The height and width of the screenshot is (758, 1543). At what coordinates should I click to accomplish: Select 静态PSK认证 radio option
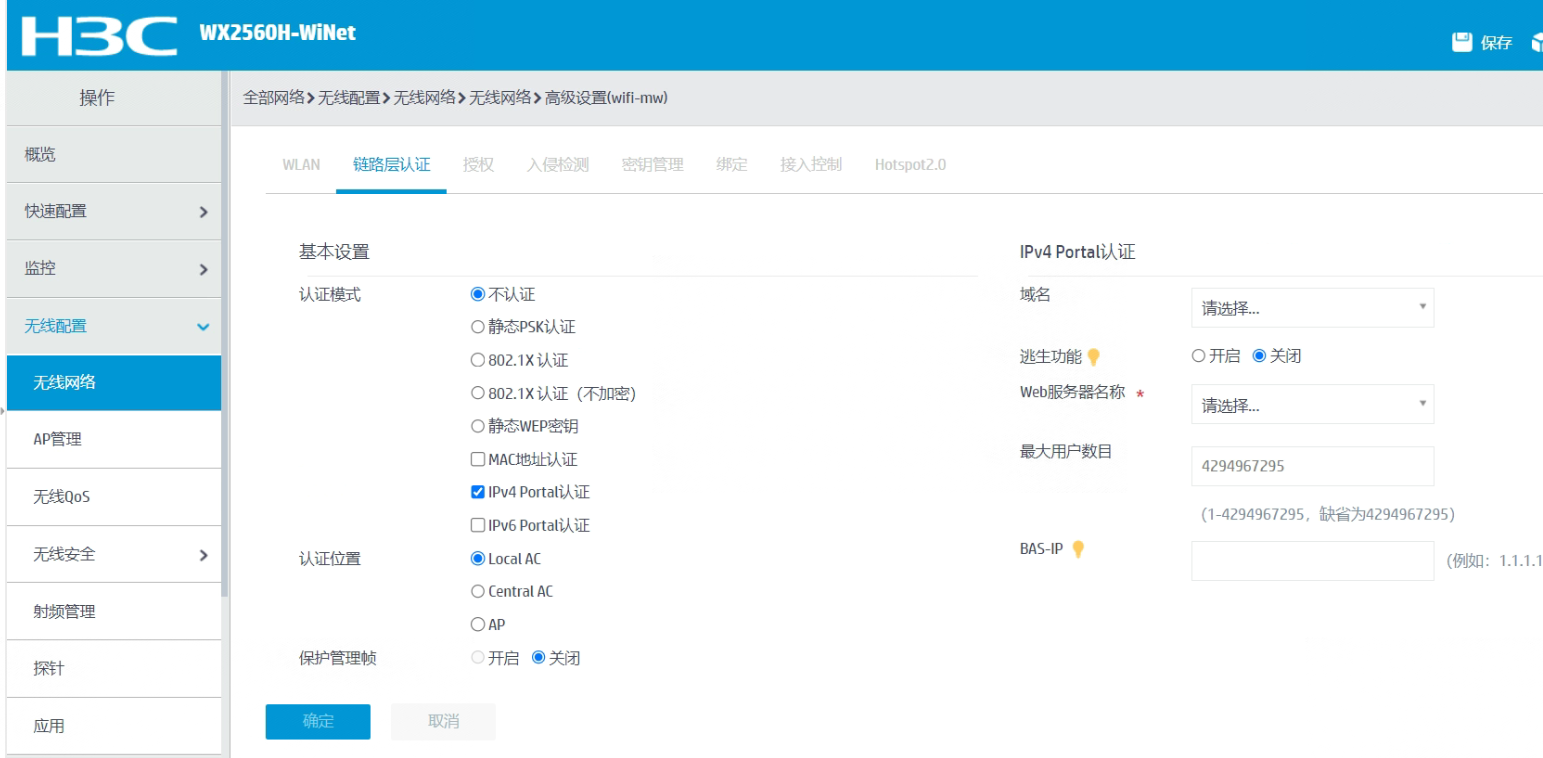tap(477, 327)
